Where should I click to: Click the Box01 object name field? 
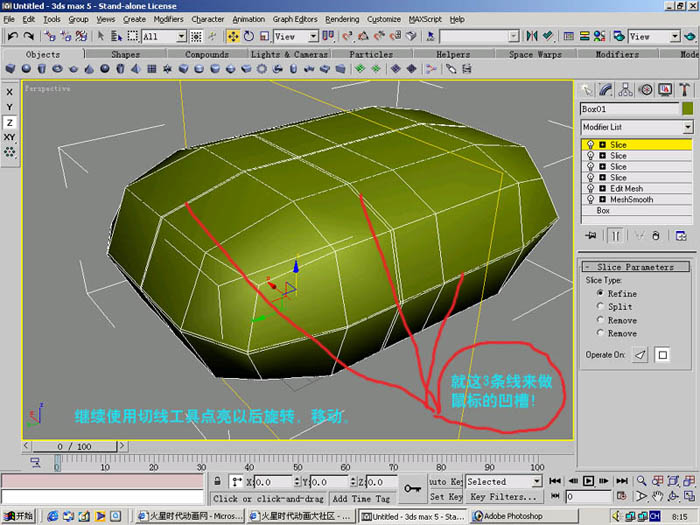pyautogui.click(x=629, y=109)
